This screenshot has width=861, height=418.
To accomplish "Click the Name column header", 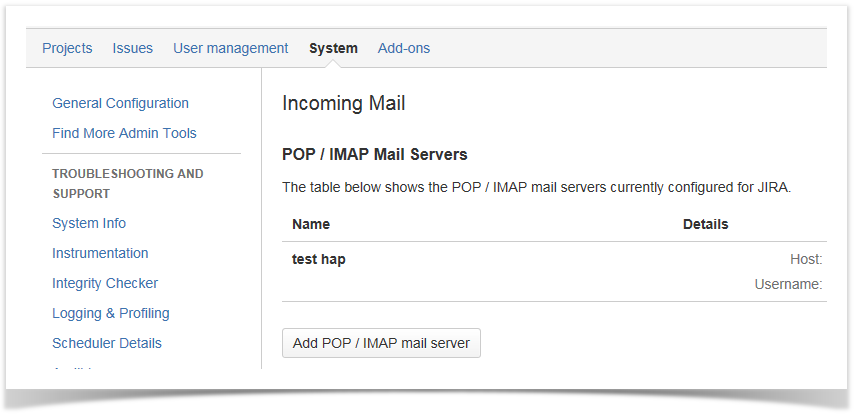I will [311, 224].
